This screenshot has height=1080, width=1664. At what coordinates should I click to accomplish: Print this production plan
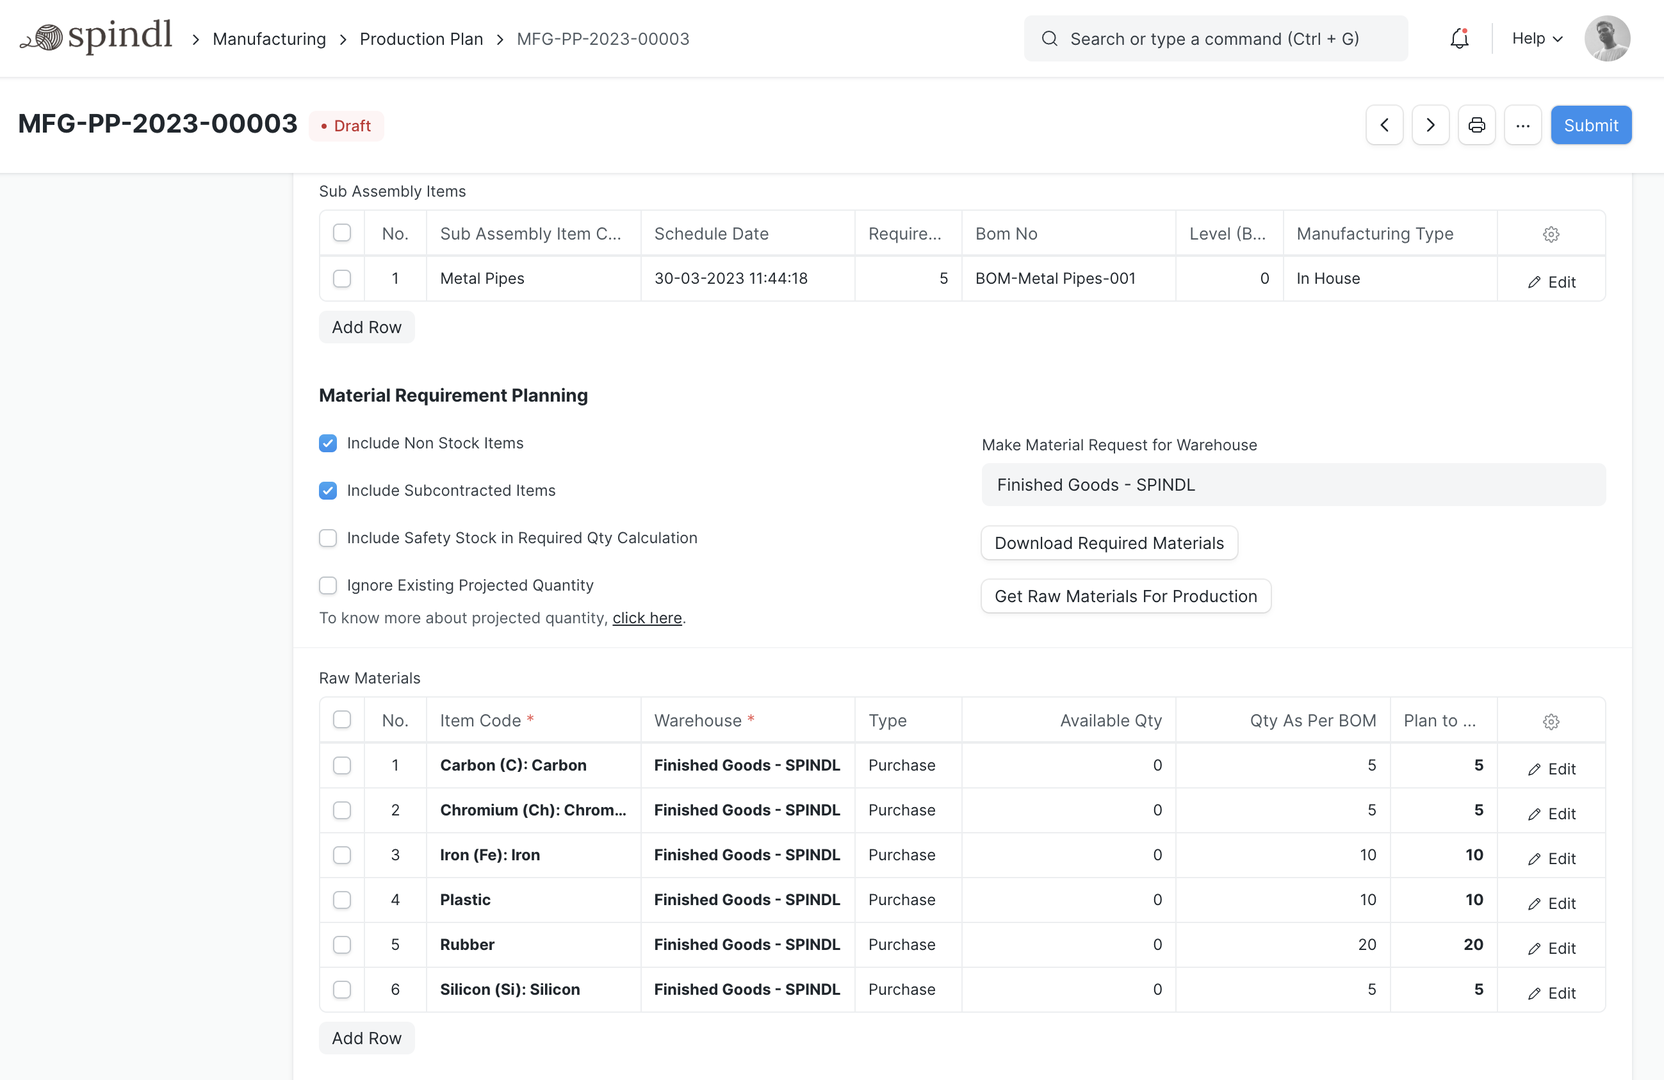[1476, 125]
